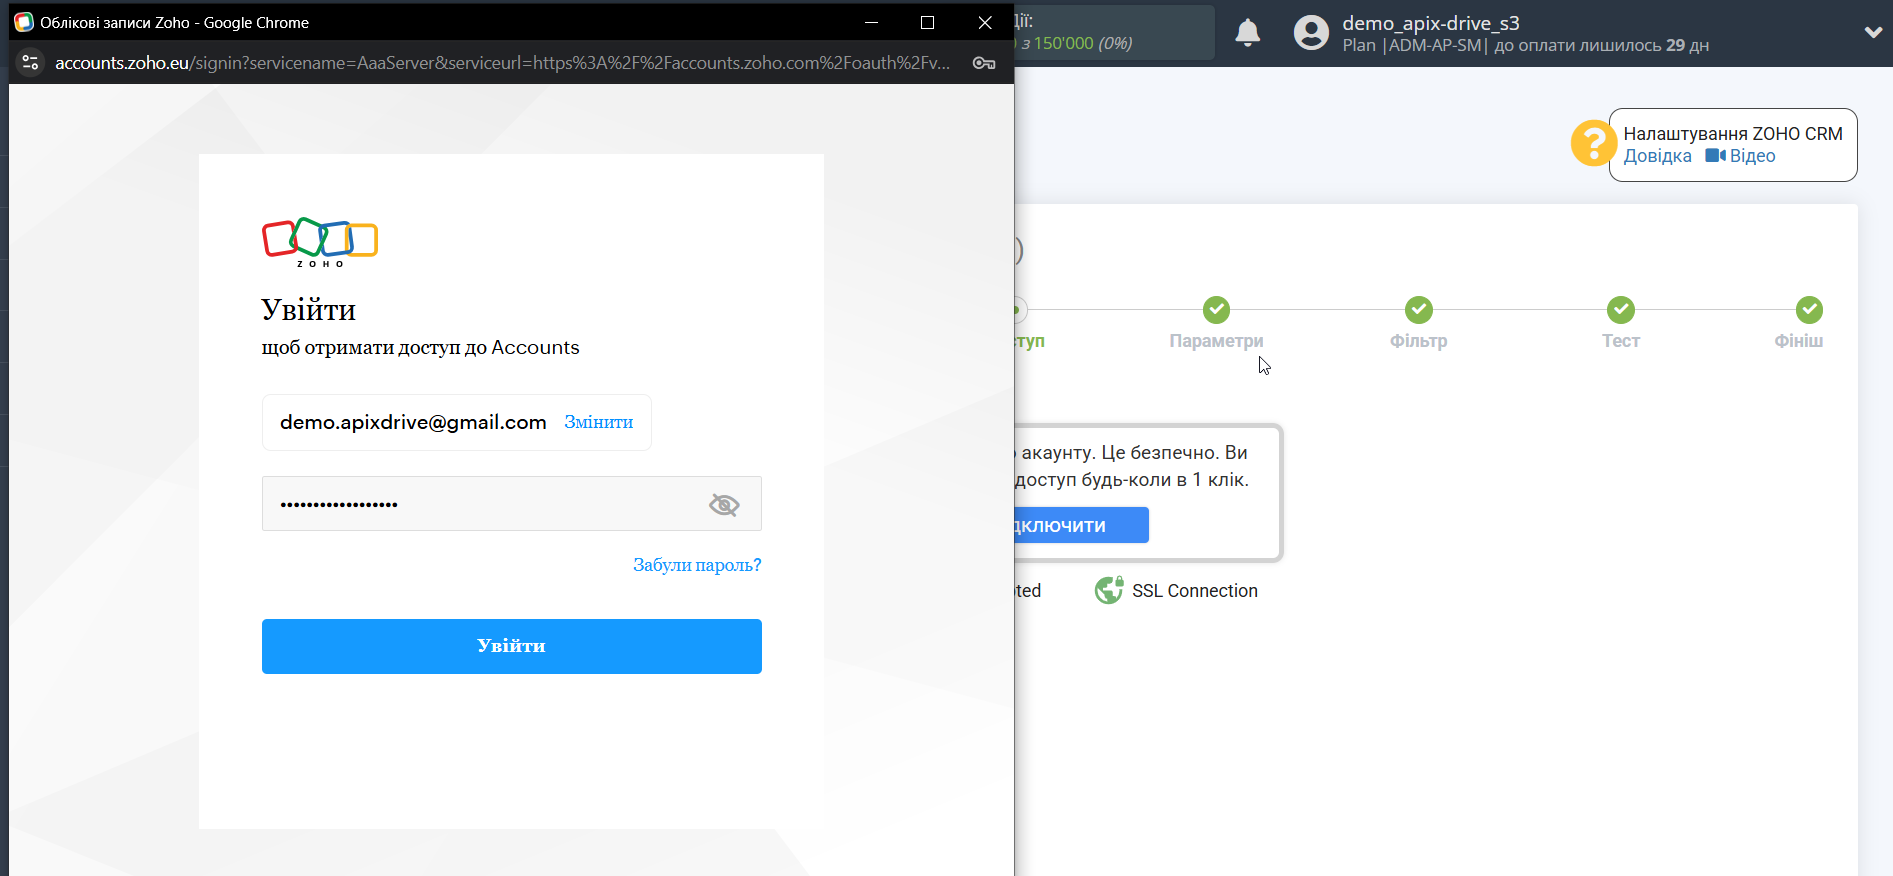
Task: Click the blue connect account button
Action: click(1081, 525)
